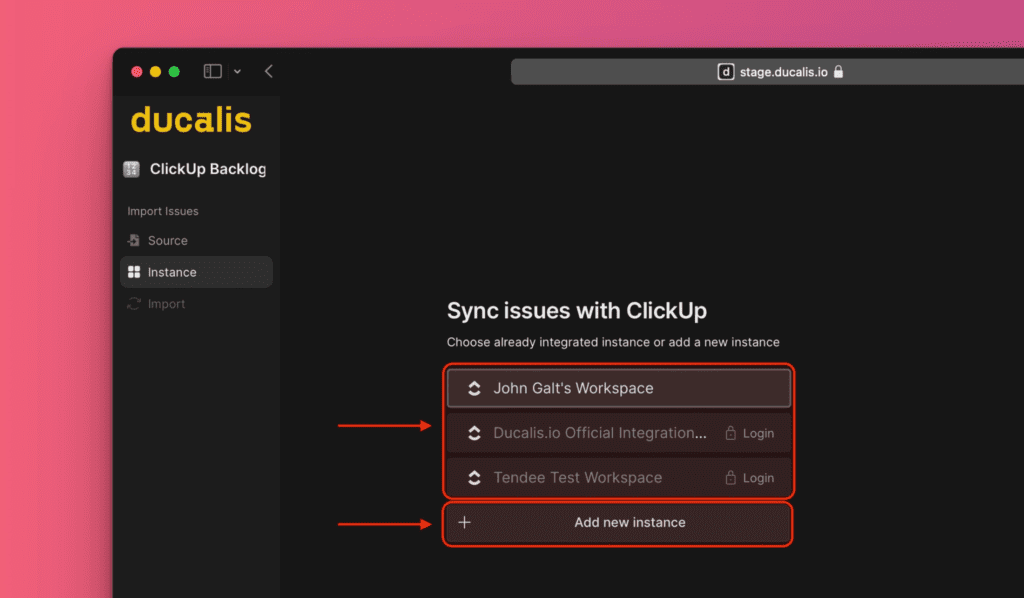1024x598 pixels.
Task: Open the sidebar options chevron
Action: coord(238,72)
